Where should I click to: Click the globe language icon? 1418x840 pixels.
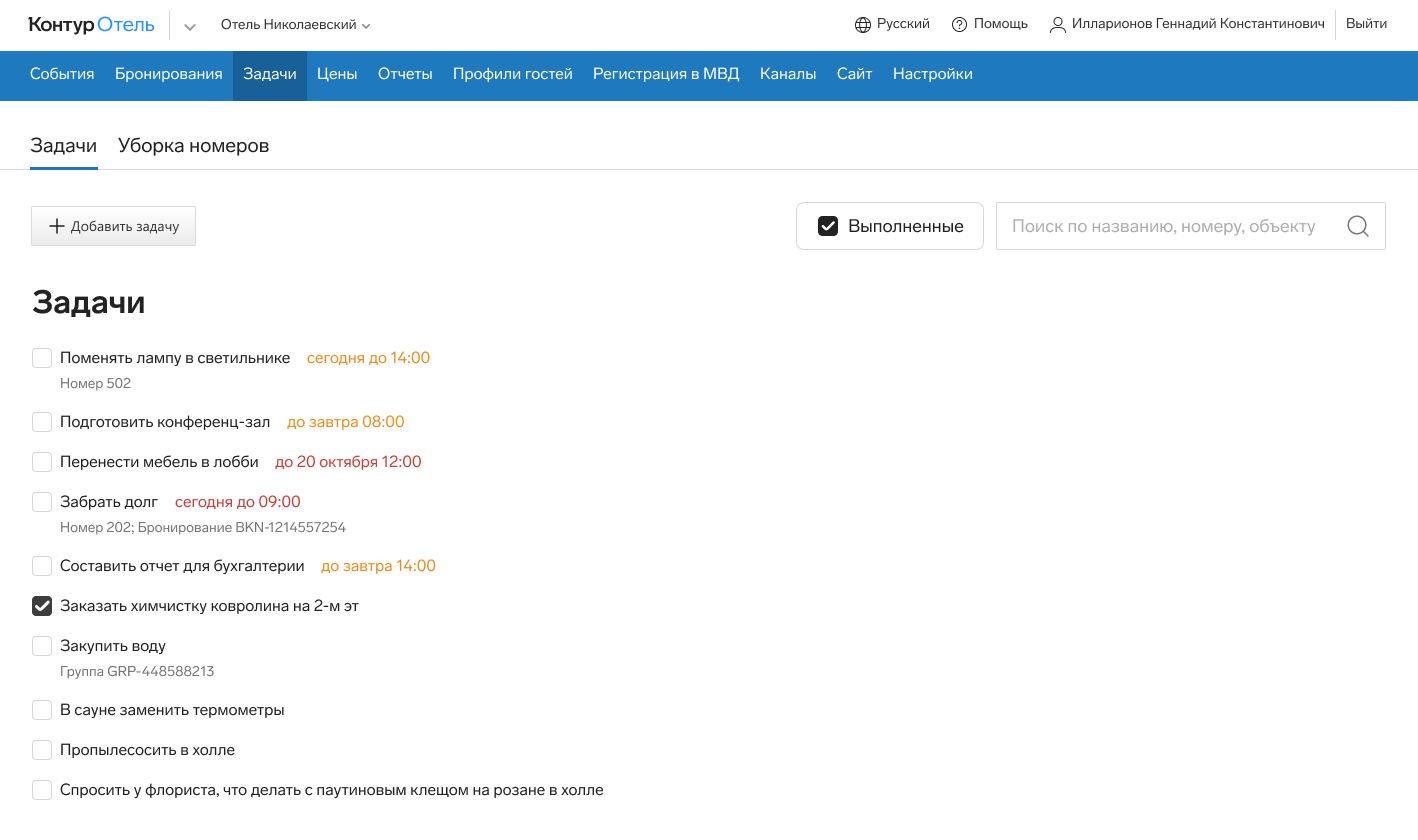point(863,24)
